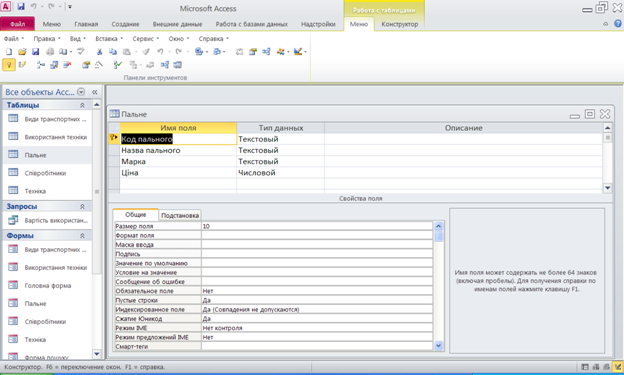Switch to Работа с базами данных tab
The height and width of the screenshot is (375, 624).
pos(252,24)
